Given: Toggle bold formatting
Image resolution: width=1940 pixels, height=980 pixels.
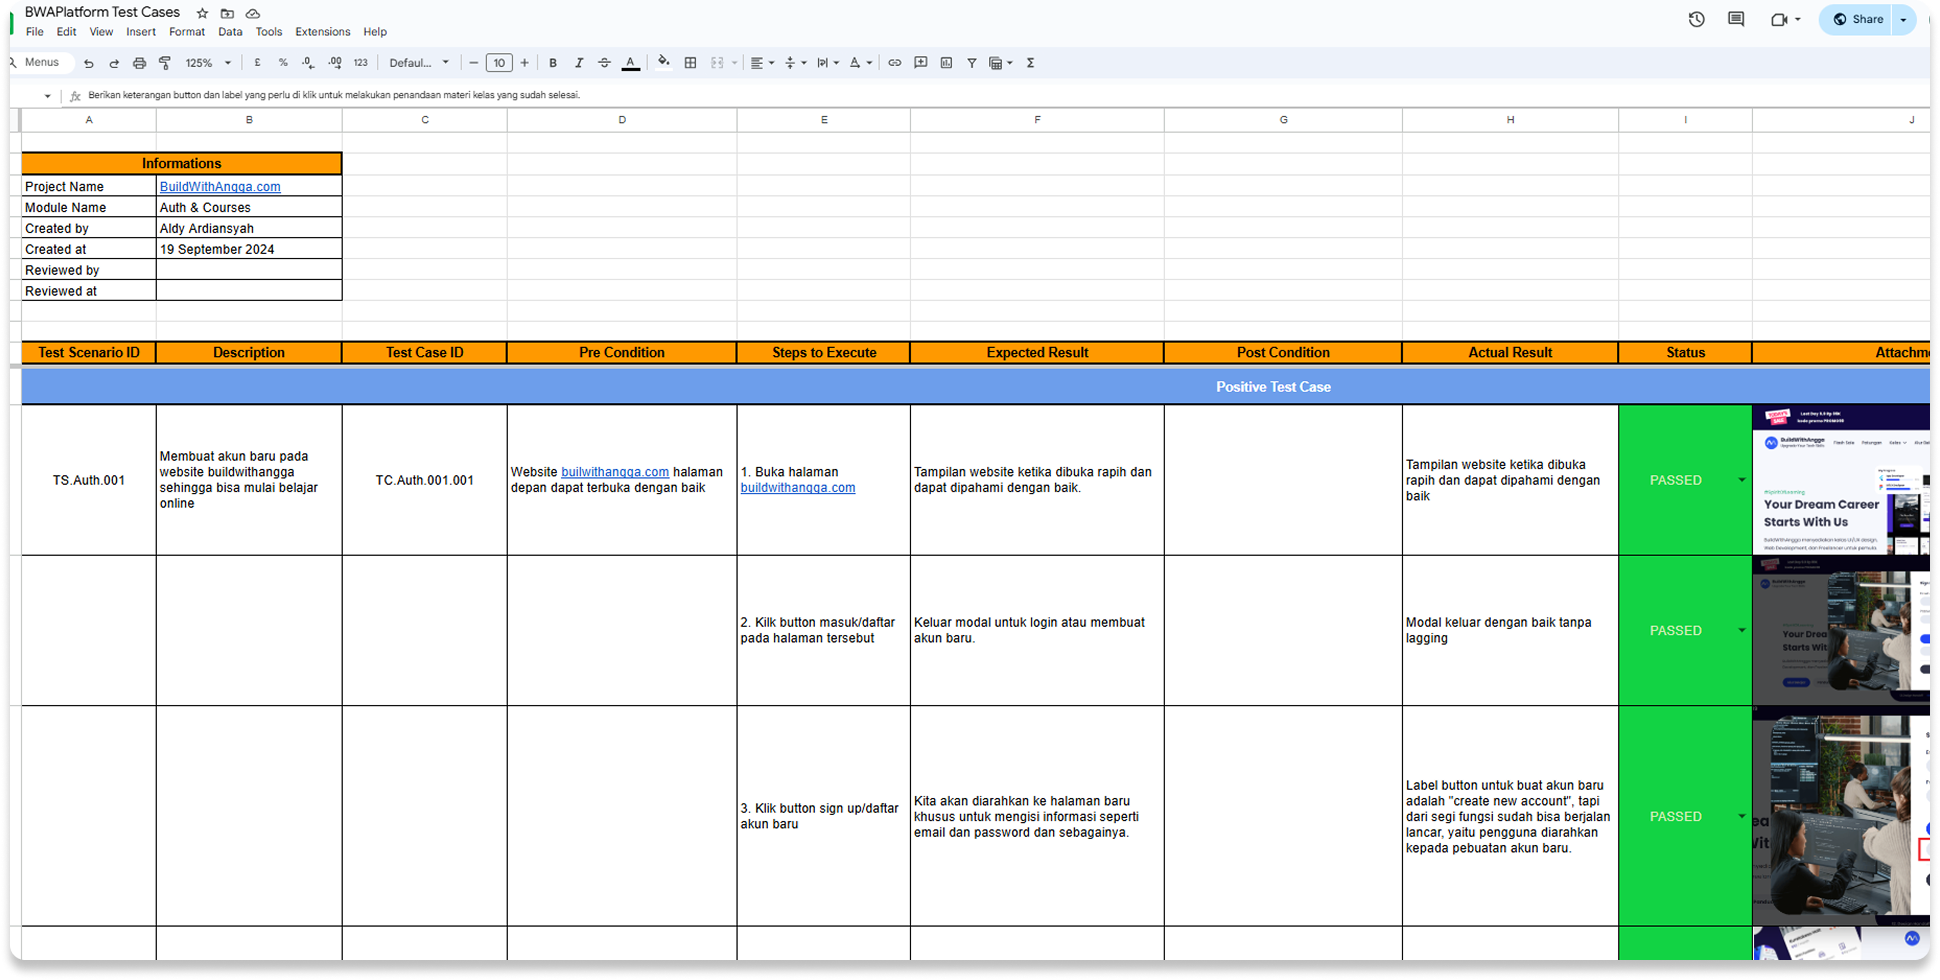Looking at the screenshot, I should click(553, 63).
